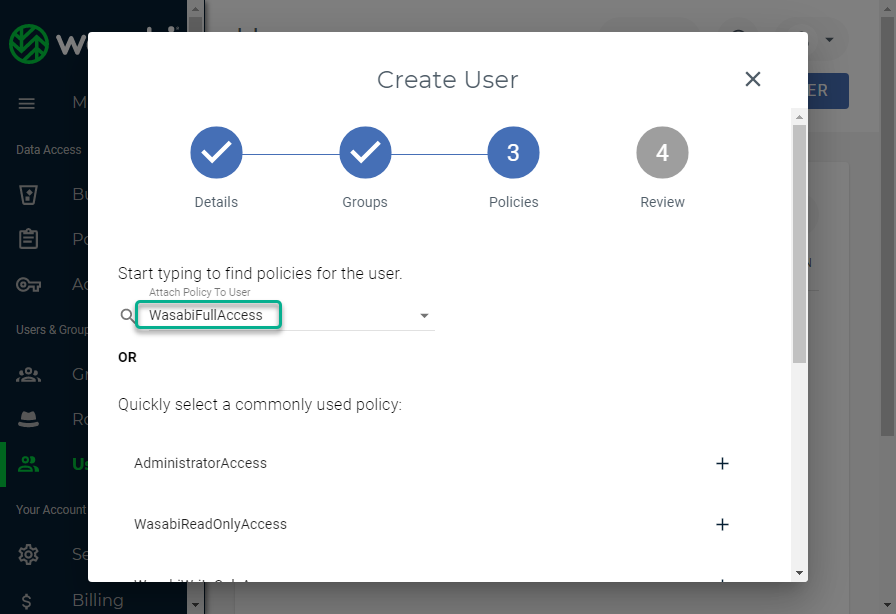The width and height of the screenshot is (896, 614).
Task: Open Groups via the people icon
Action: point(28,374)
